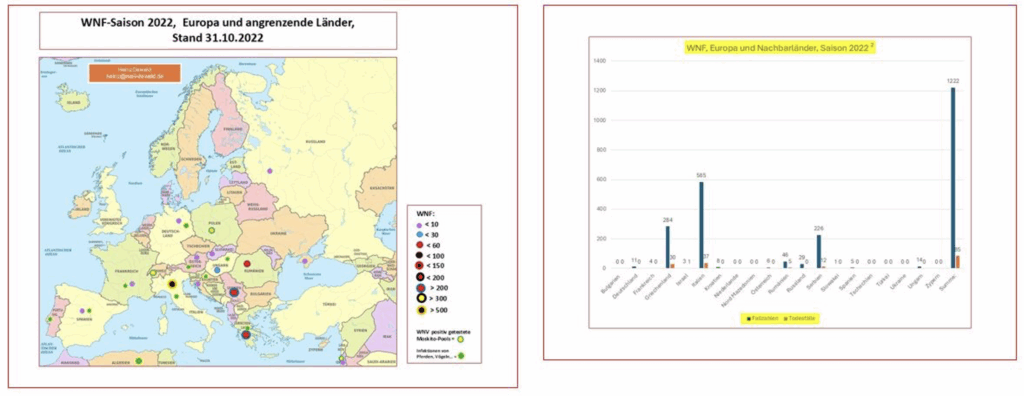
Task: Click the red marker on Rumänien
Action: pyautogui.click(x=248, y=264)
